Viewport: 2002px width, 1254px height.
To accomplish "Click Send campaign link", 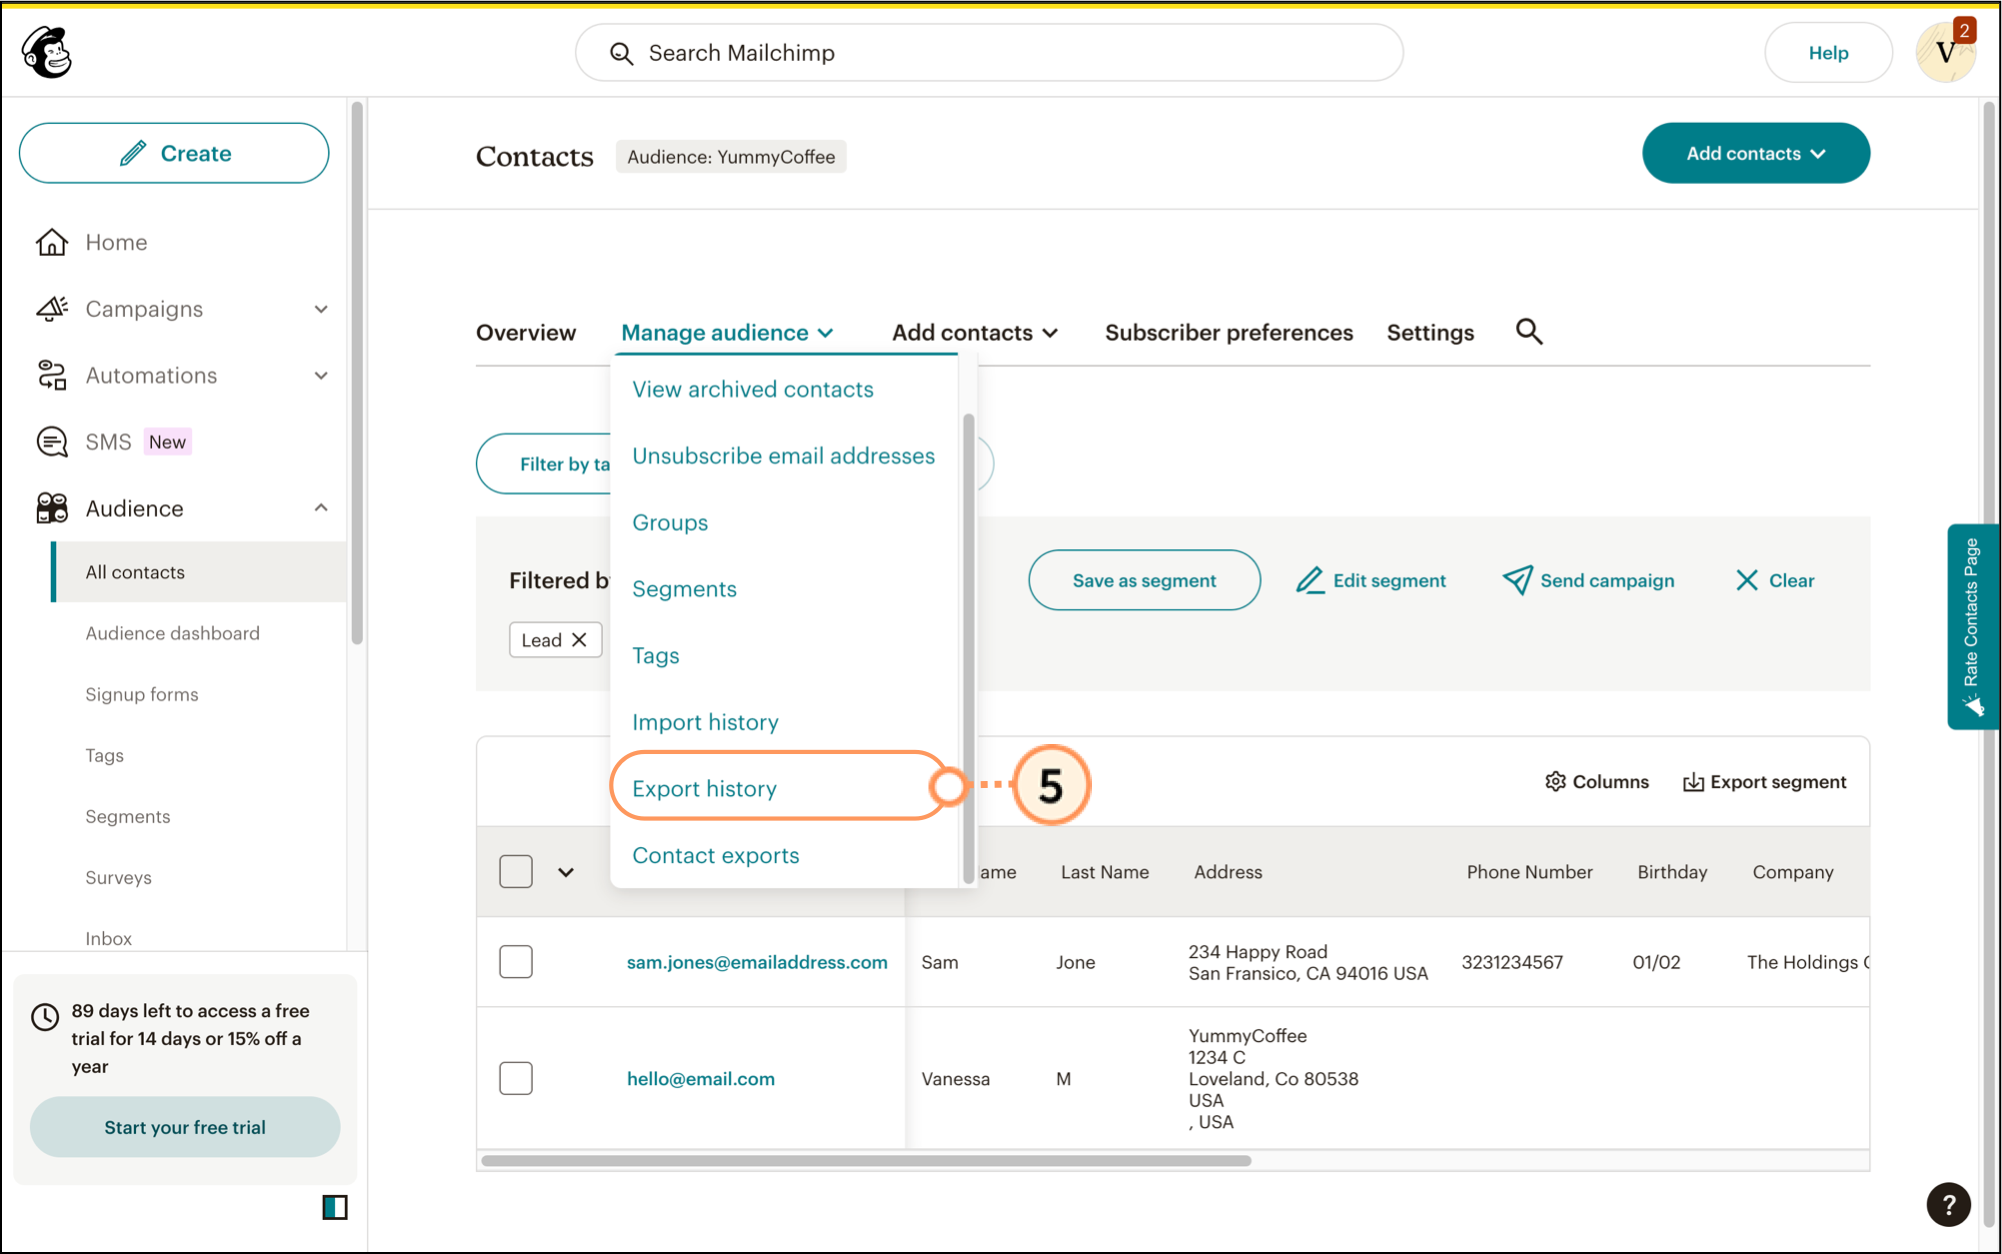I will [x=1588, y=580].
